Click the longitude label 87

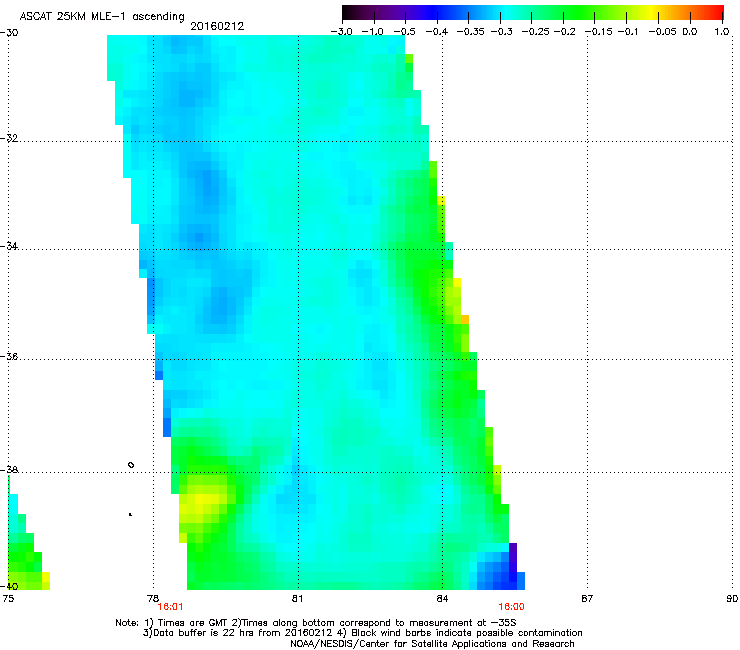587,599
